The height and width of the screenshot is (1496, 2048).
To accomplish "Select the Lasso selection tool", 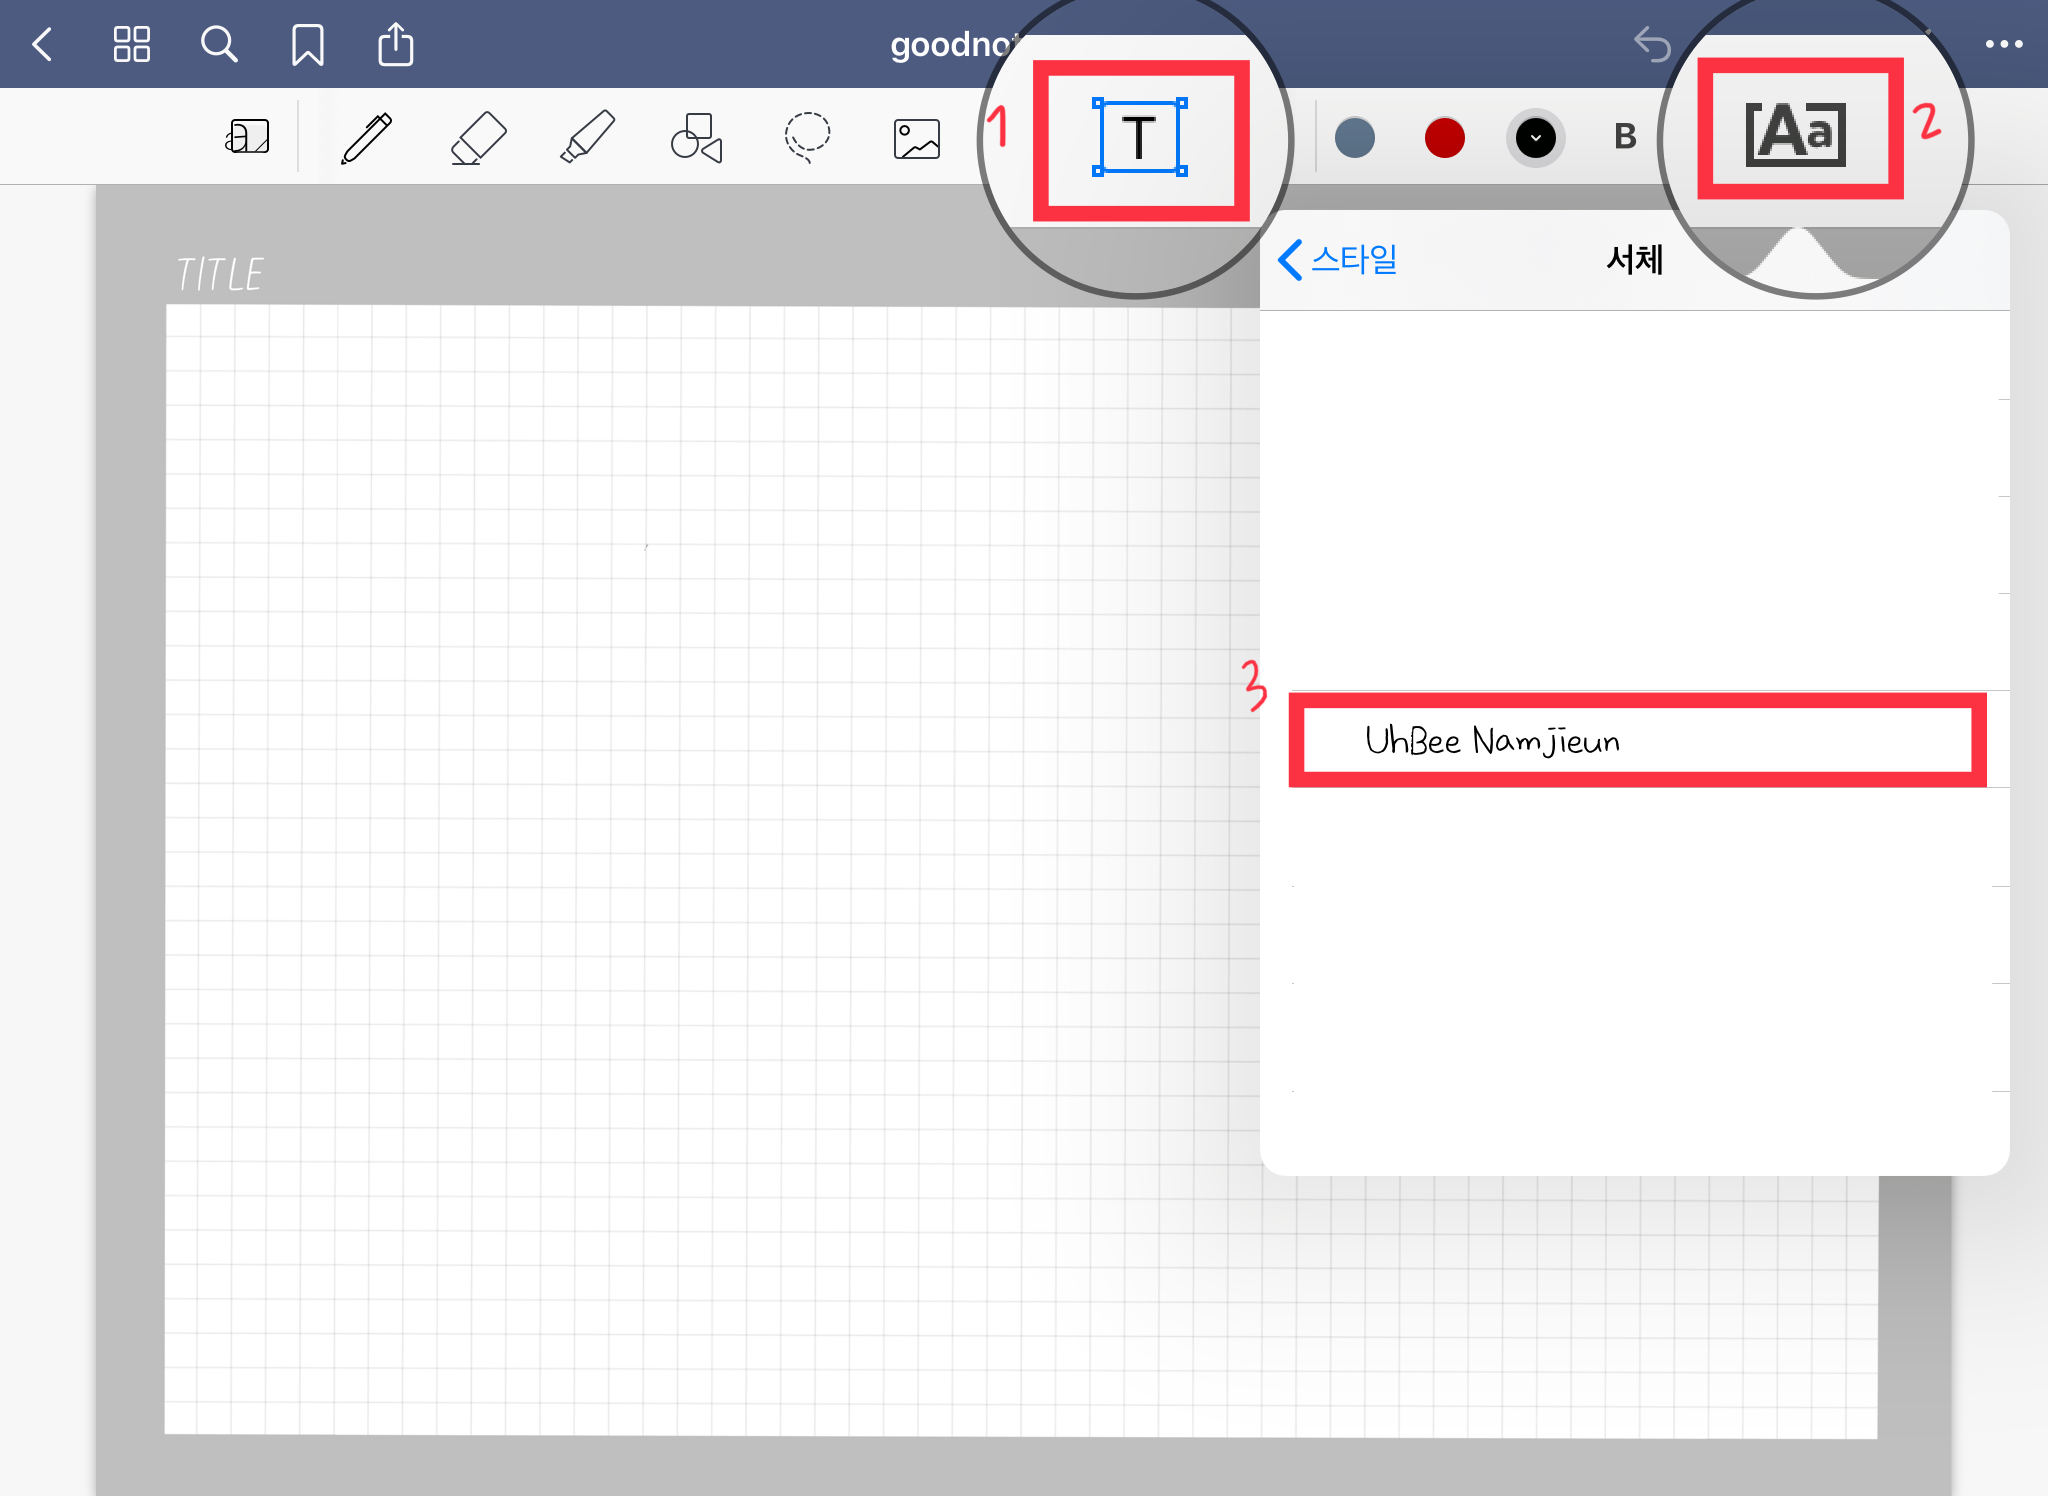I will click(x=806, y=138).
